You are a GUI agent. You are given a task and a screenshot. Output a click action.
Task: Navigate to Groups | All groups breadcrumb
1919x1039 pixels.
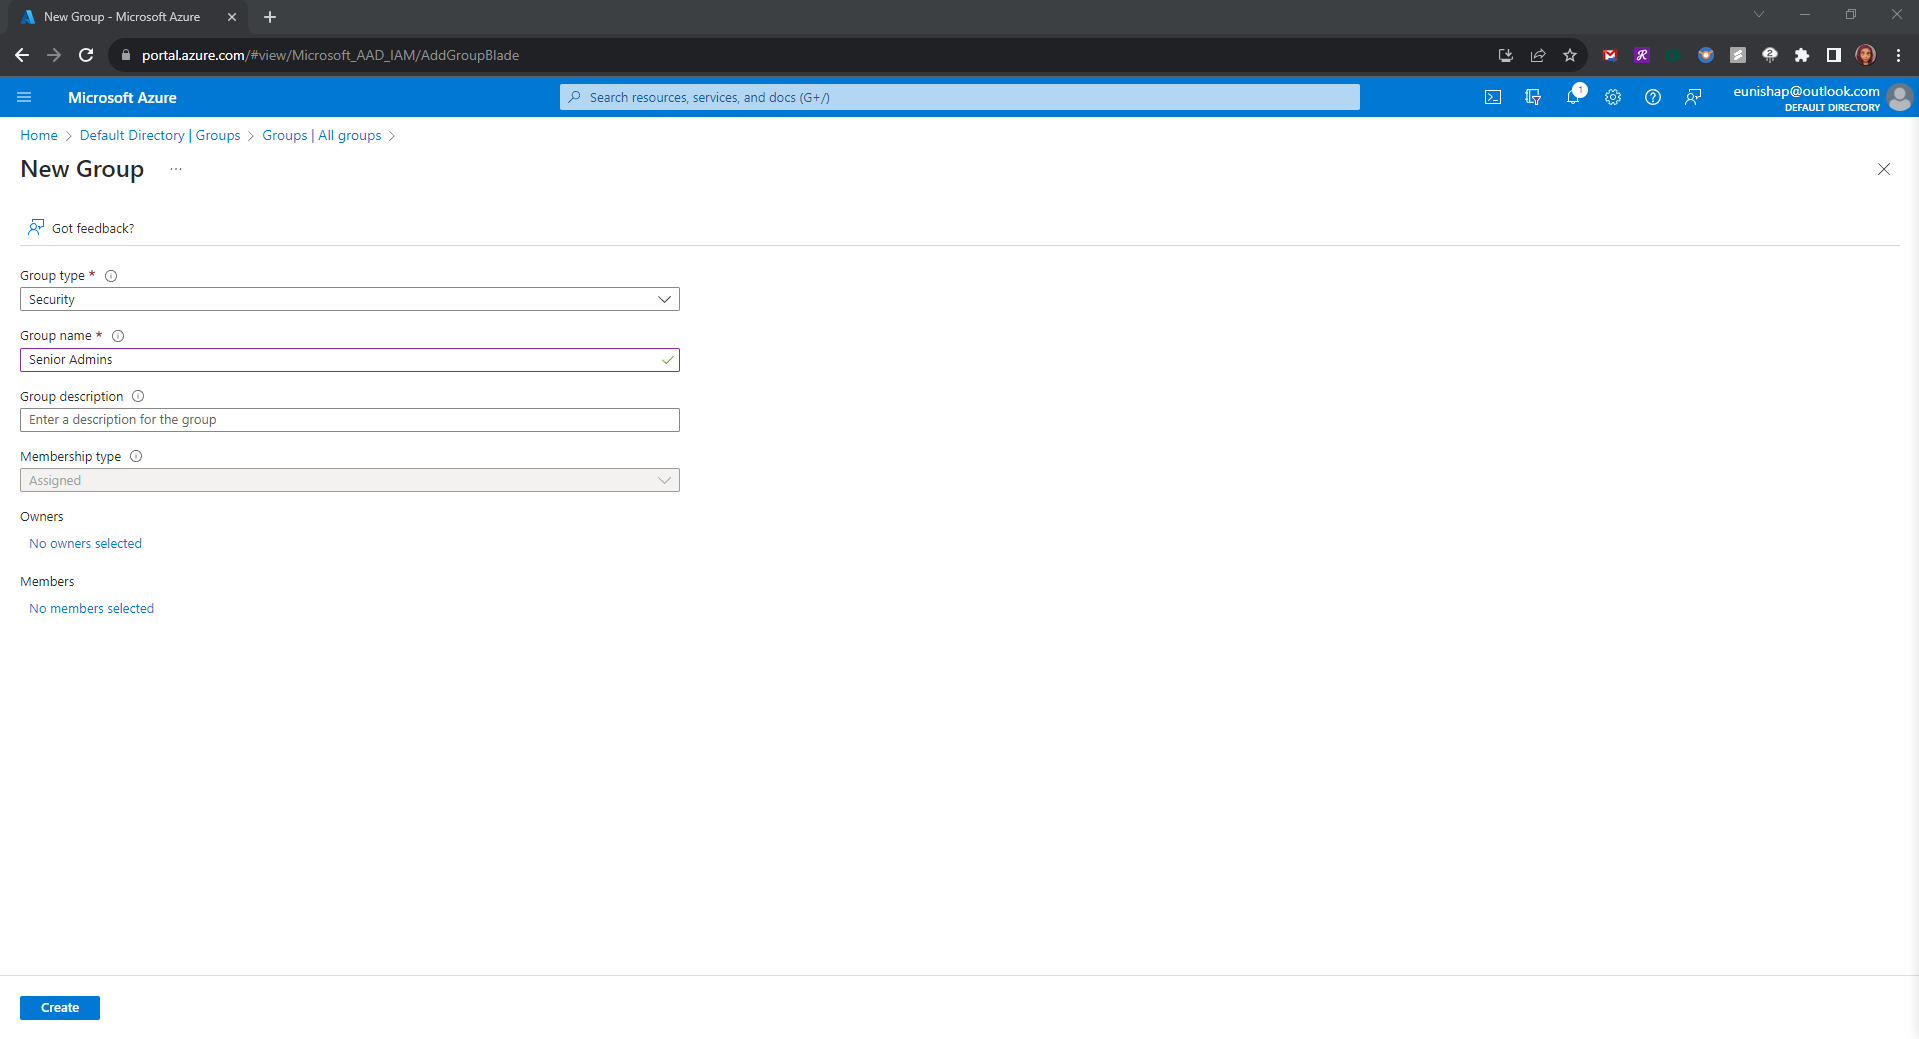pos(321,136)
